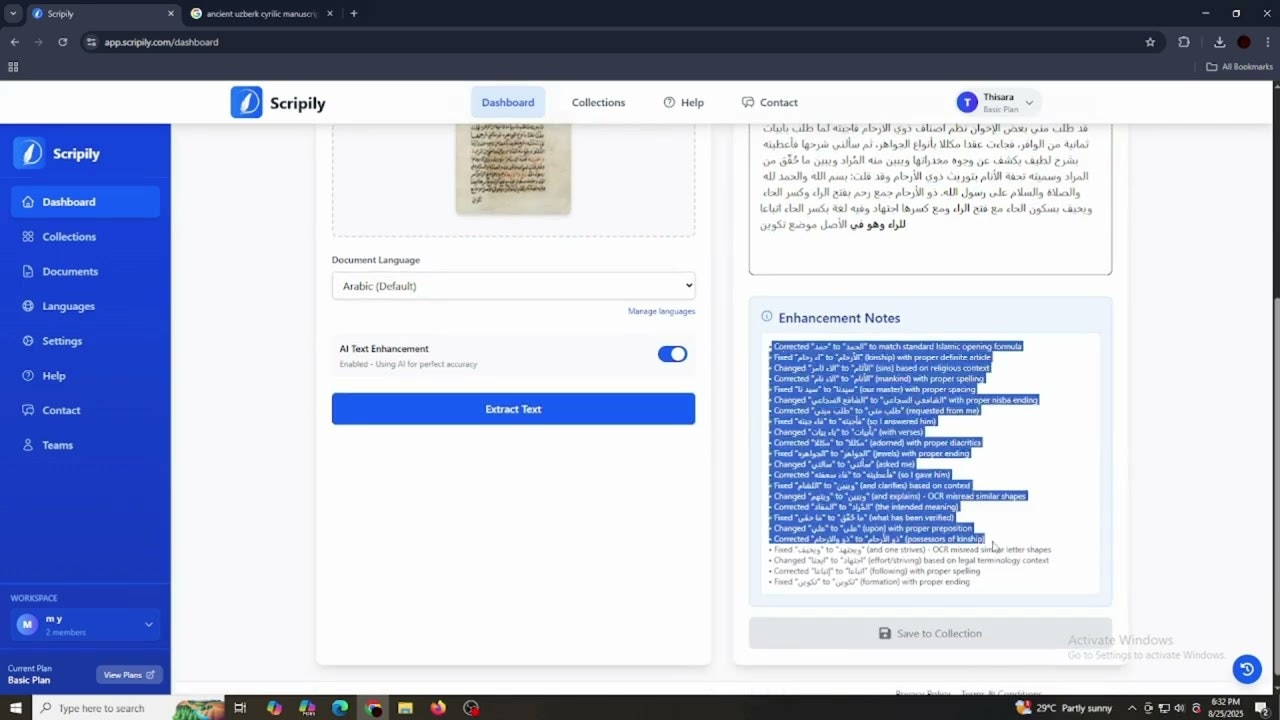Open Collections in the top navigation
Screen dimensions: 1280x720
click(598, 102)
